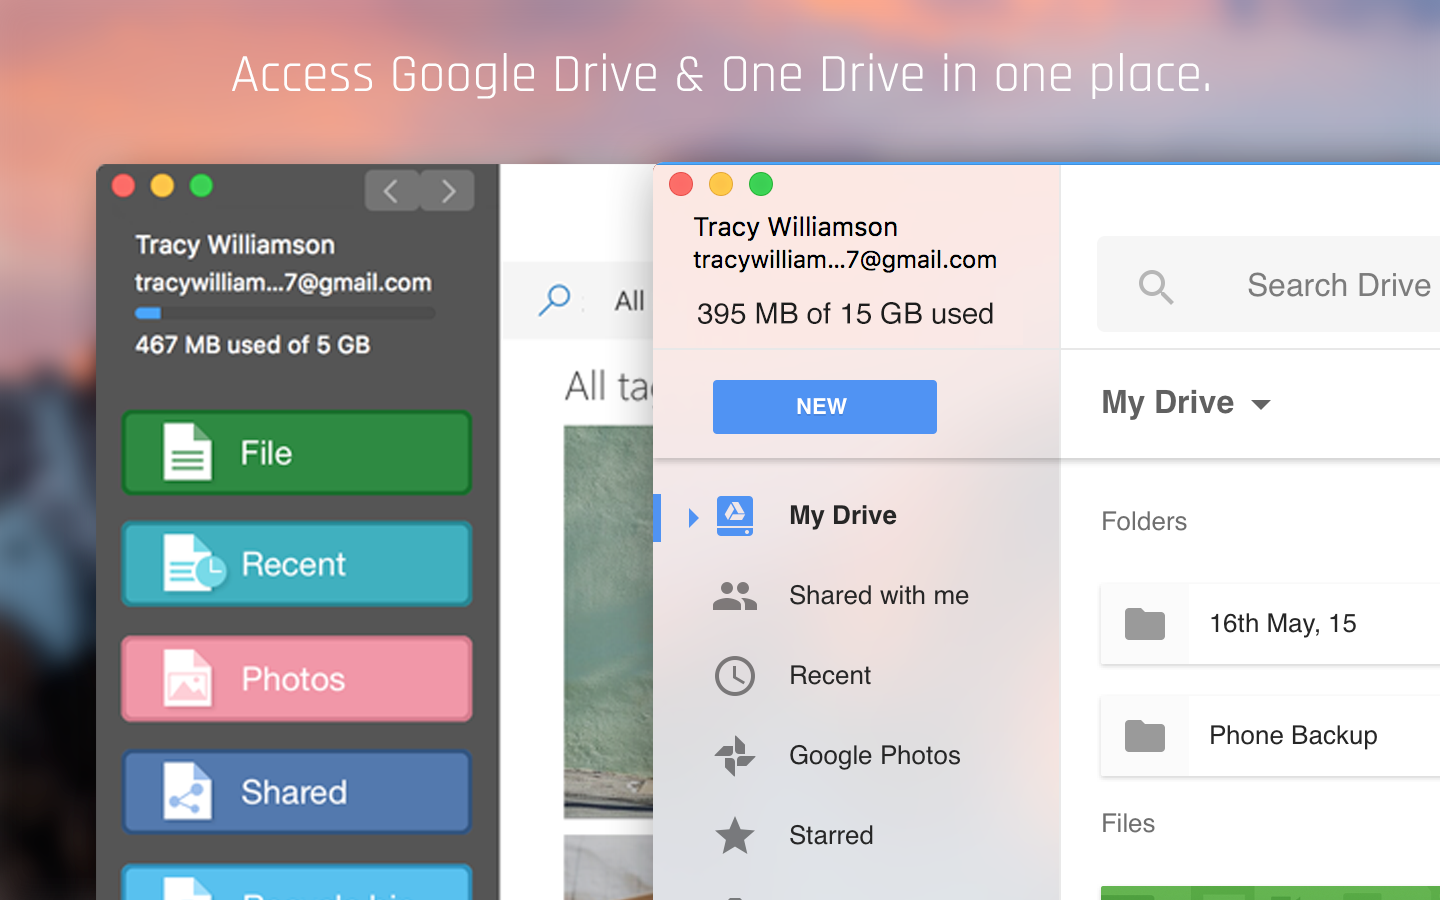Screen dimensions: 1440x900
Task: Click the Shared with me people icon
Action: pyautogui.click(x=735, y=597)
